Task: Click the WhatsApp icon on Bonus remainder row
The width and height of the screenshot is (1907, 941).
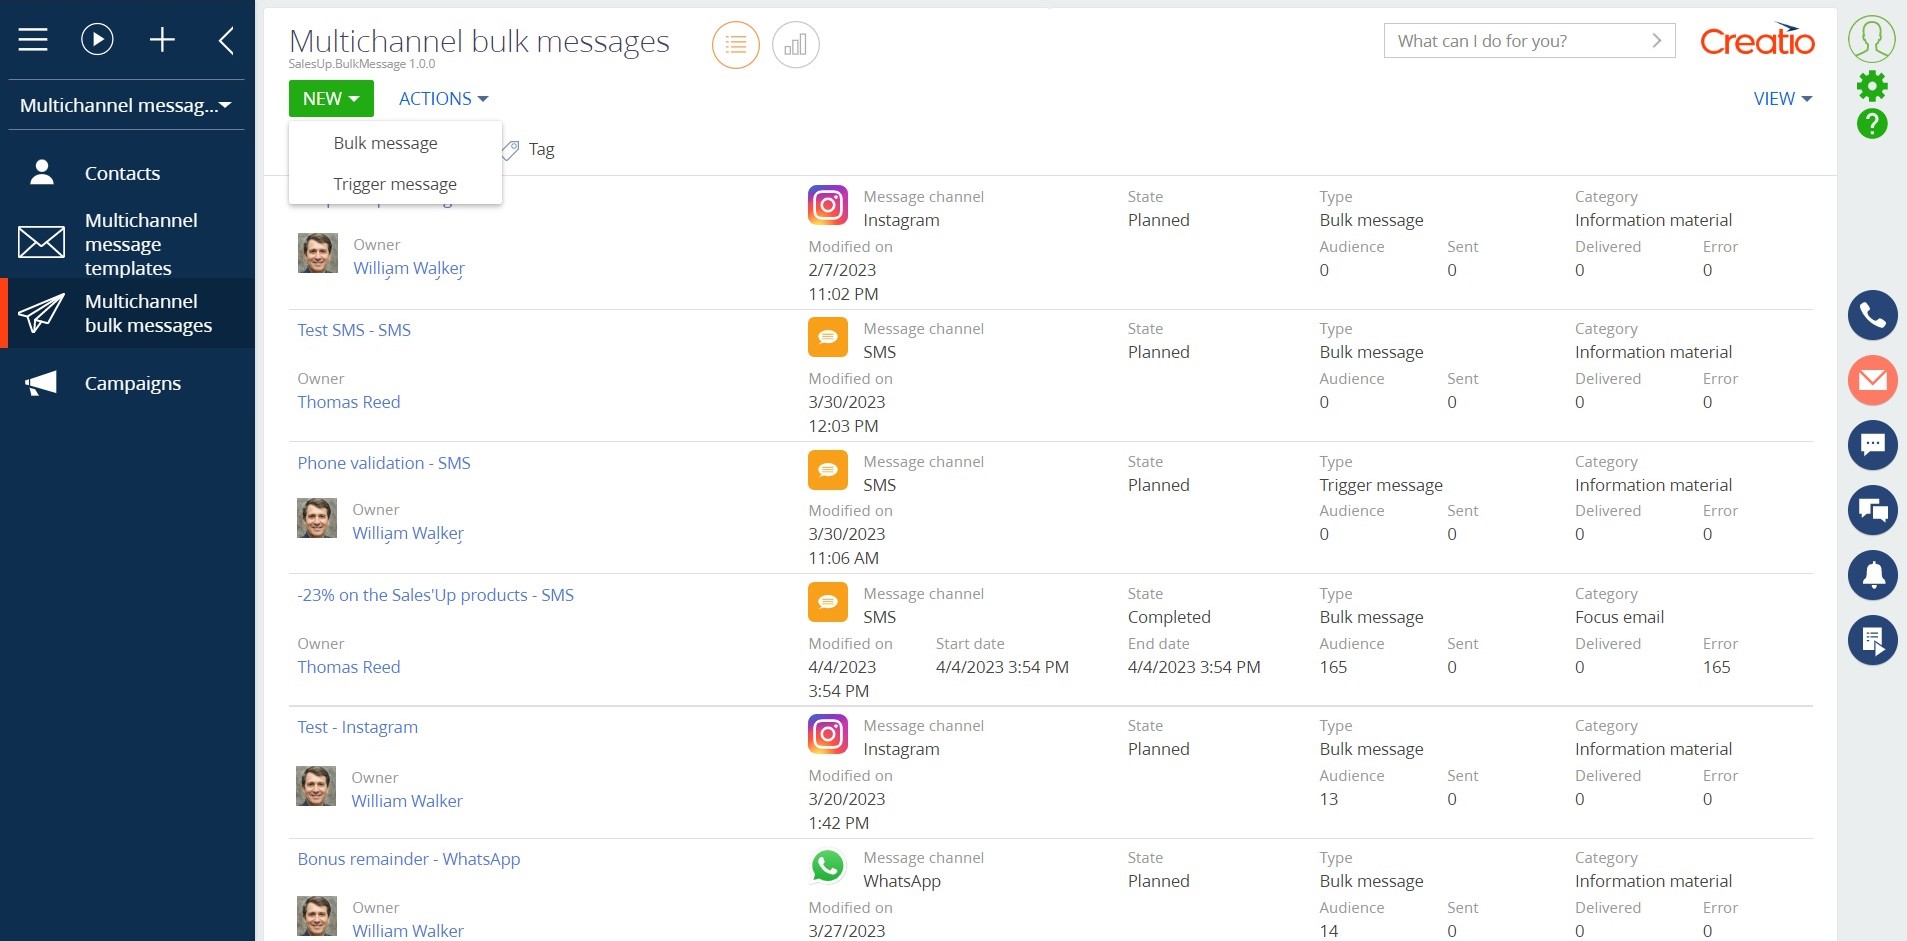Action: pos(826,866)
